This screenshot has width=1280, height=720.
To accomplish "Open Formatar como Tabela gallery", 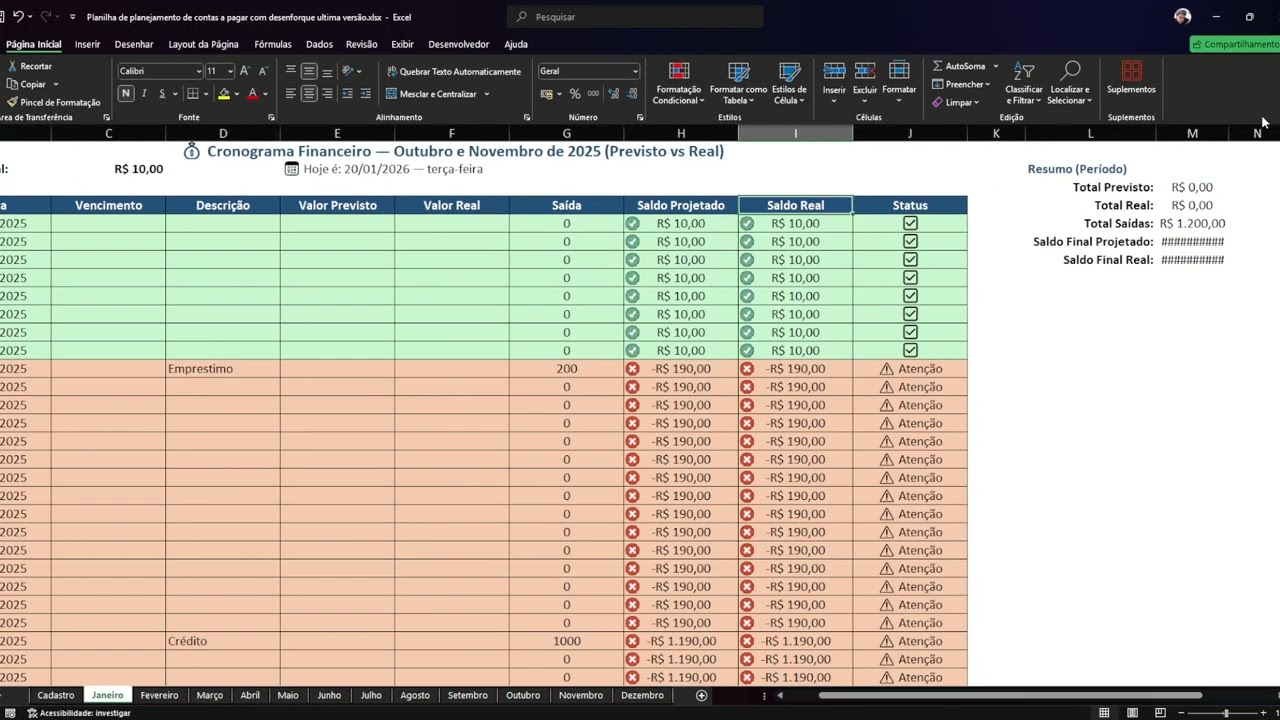I will tap(738, 83).
